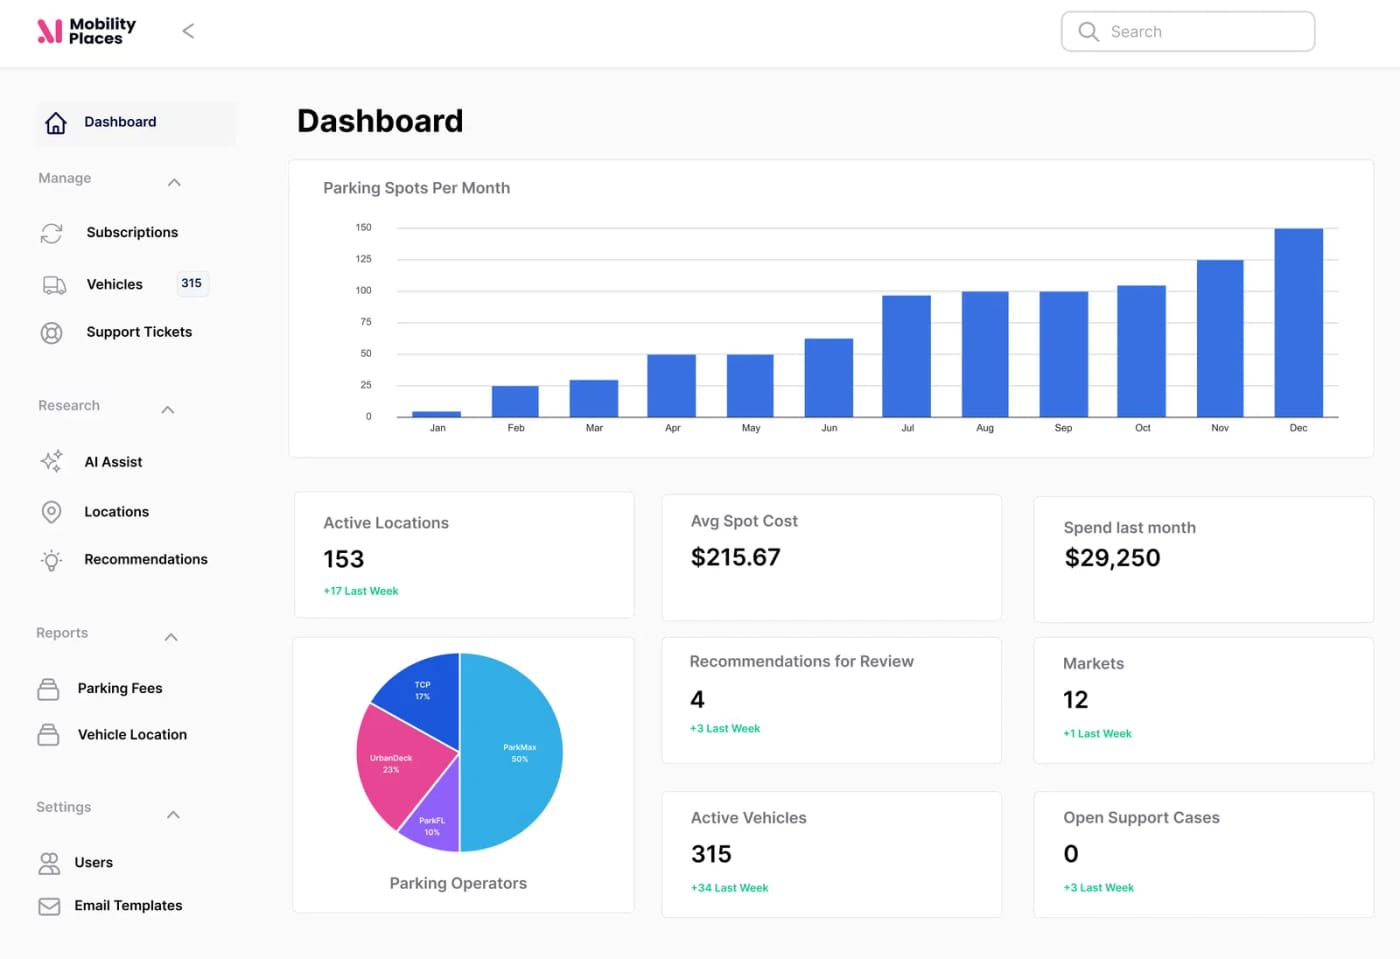This screenshot has width=1400, height=959.
Task: Open Support Tickets via its lifebuoy icon
Action: click(x=51, y=332)
